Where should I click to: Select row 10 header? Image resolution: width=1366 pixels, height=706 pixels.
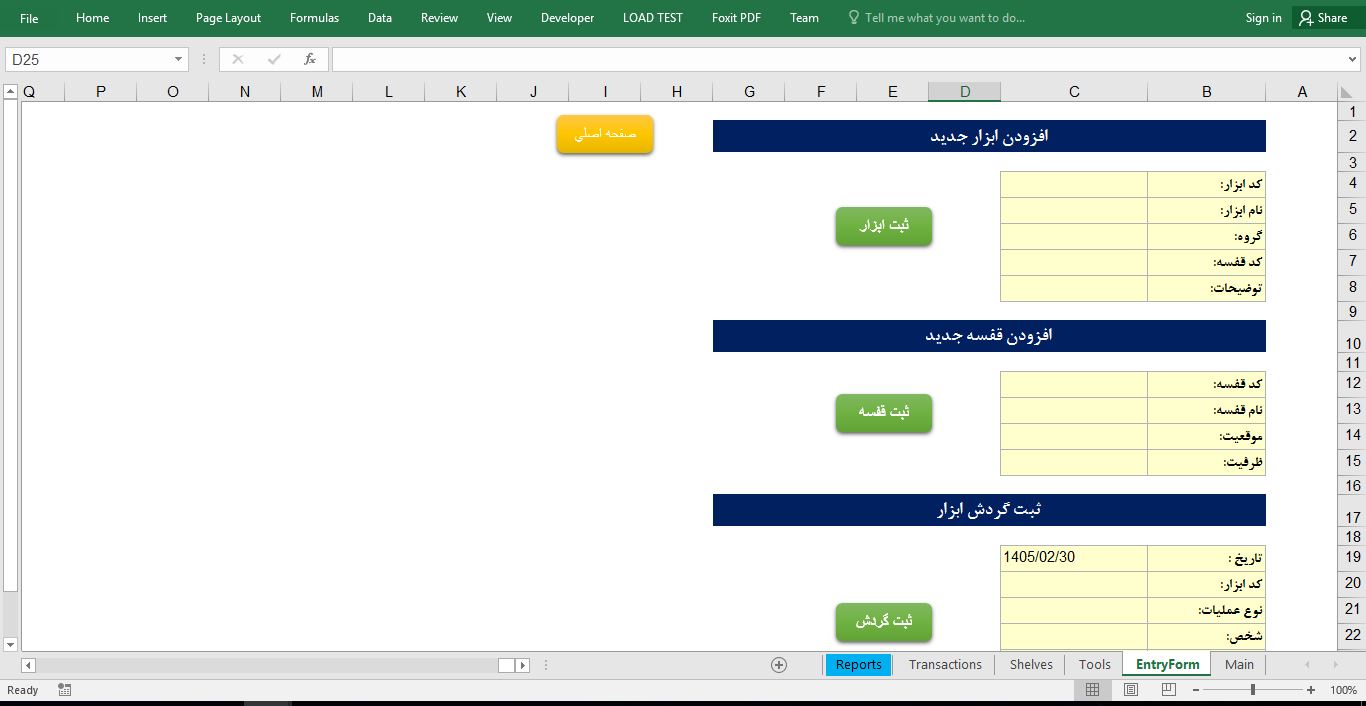point(1352,337)
